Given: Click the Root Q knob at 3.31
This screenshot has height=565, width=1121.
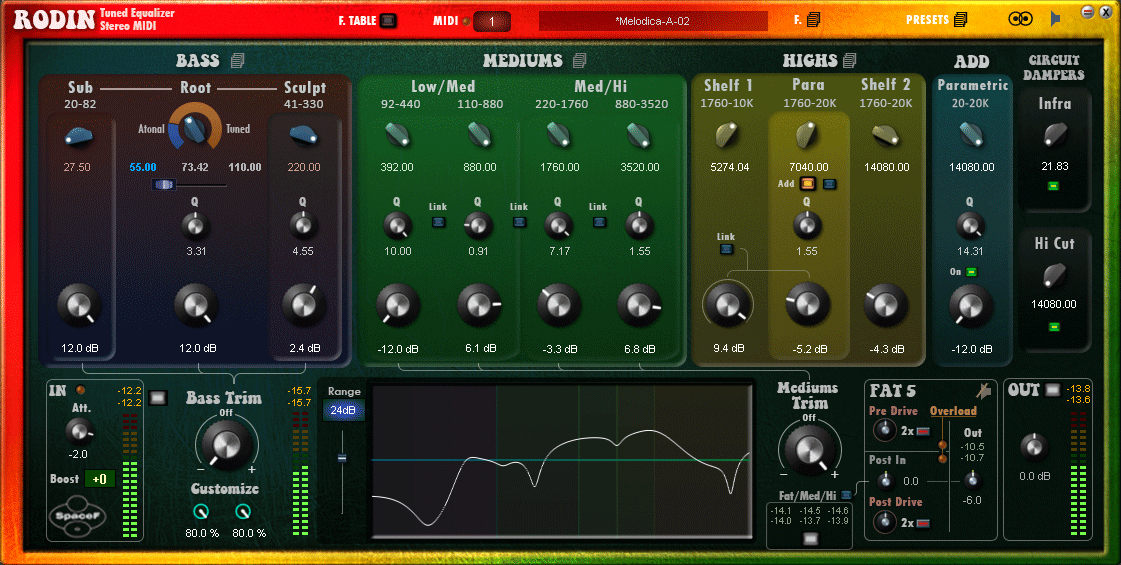Looking at the screenshot, I should pyautogui.click(x=195, y=227).
